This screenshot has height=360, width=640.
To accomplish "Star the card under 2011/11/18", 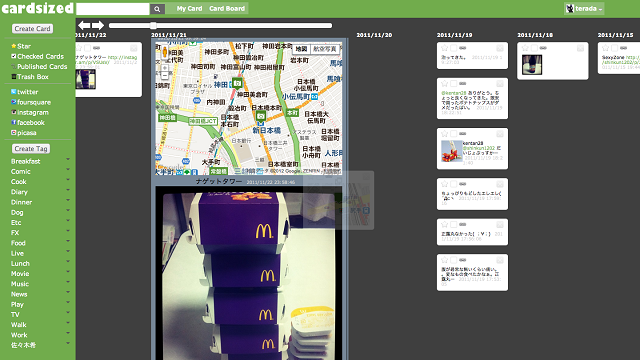I will [525, 48].
